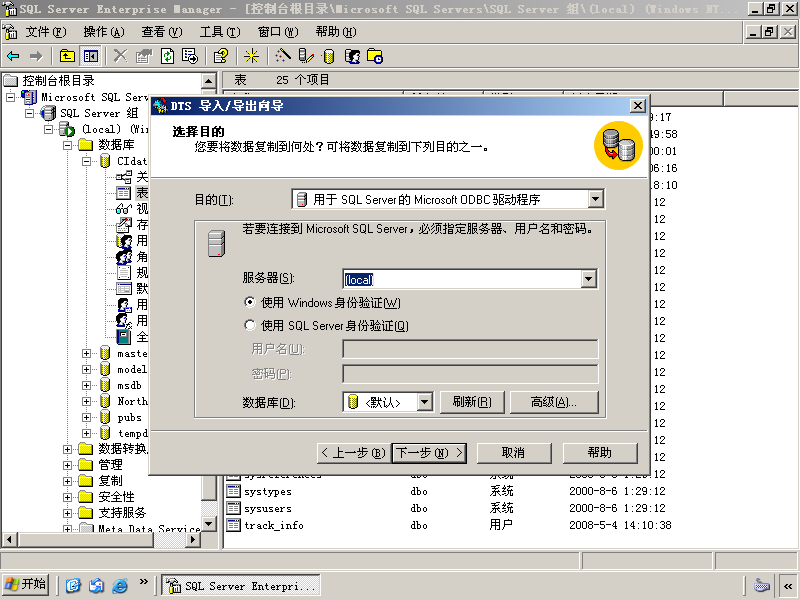Open the 数据库 database dropdown

[424, 402]
